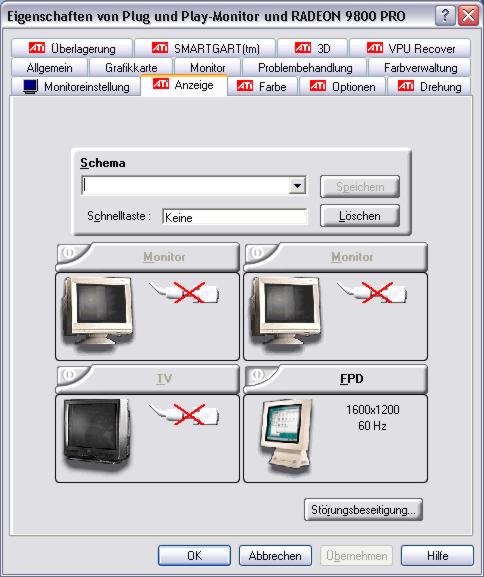Select the second CRT Monitor image
Viewport: 484px width, 577px height.
pos(285,312)
